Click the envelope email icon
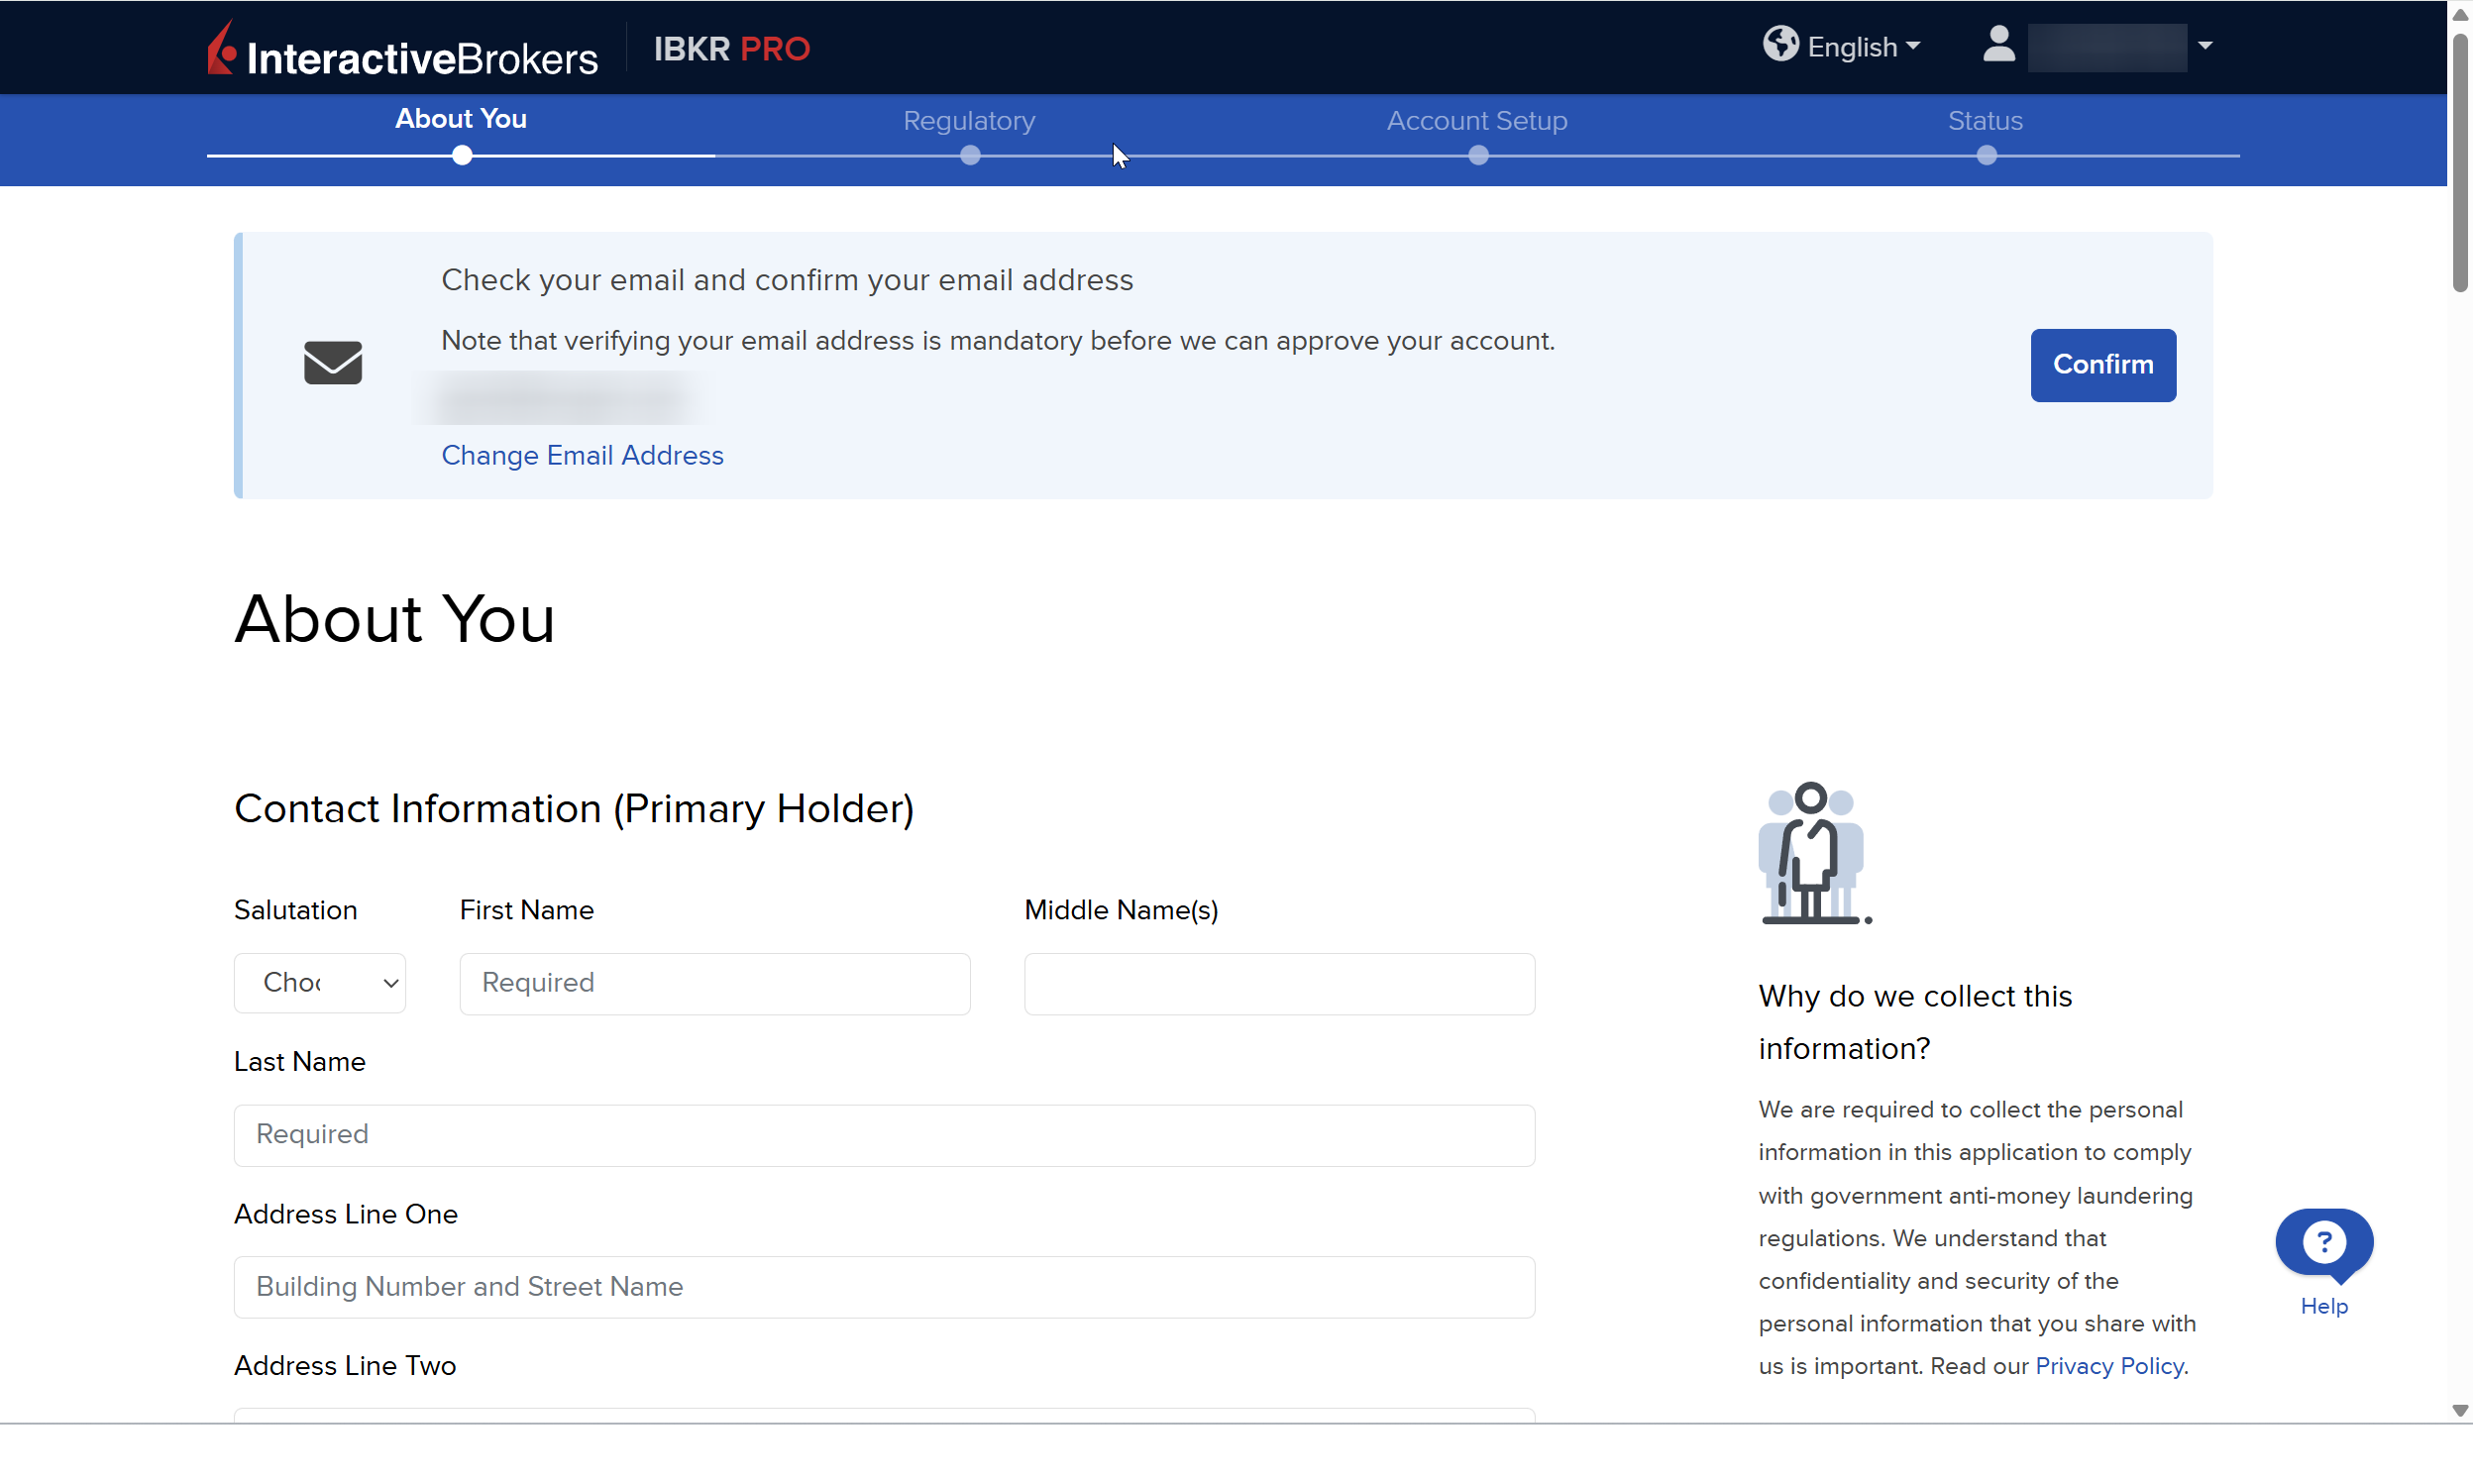 pyautogui.click(x=333, y=363)
